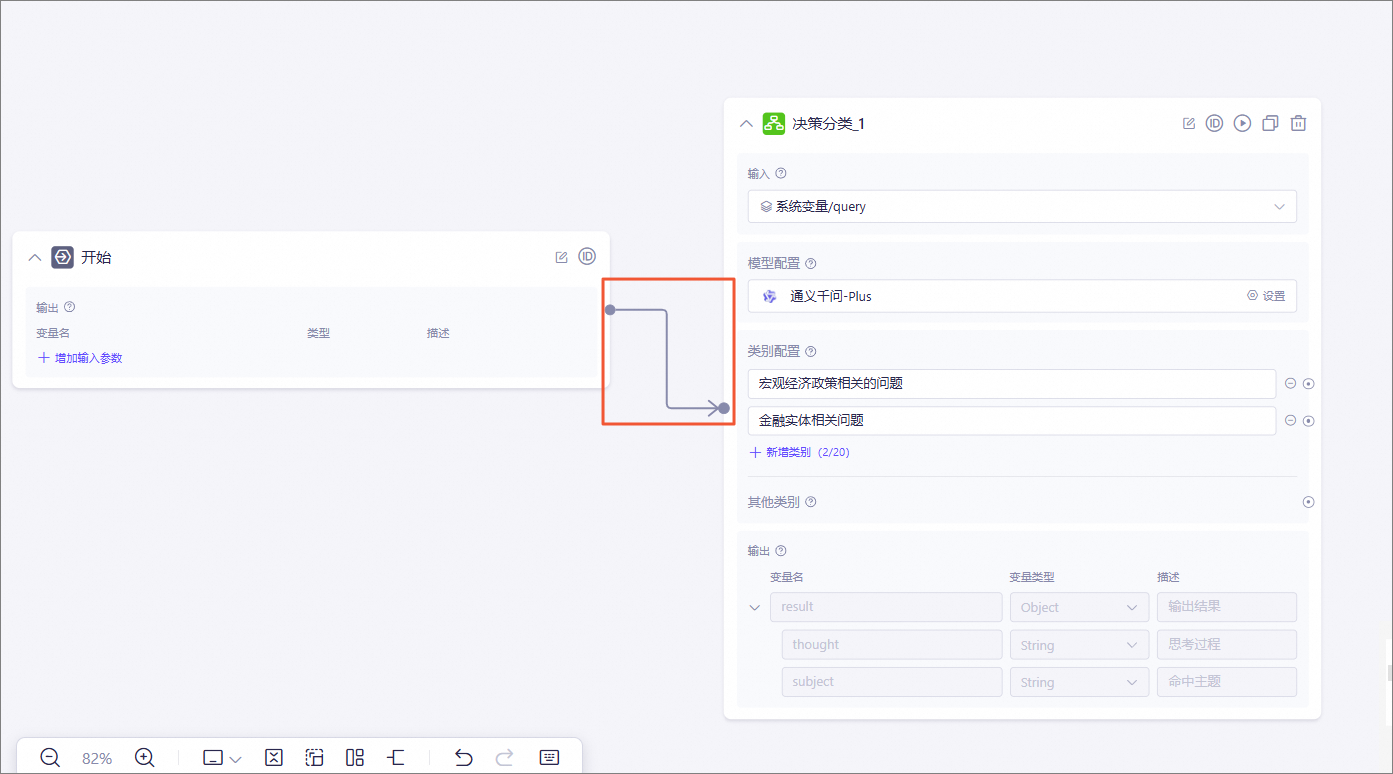Click the subject variable name field
The height and width of the screenshot is (774, 1393).
pyautogui.click(x=892, y=682)
